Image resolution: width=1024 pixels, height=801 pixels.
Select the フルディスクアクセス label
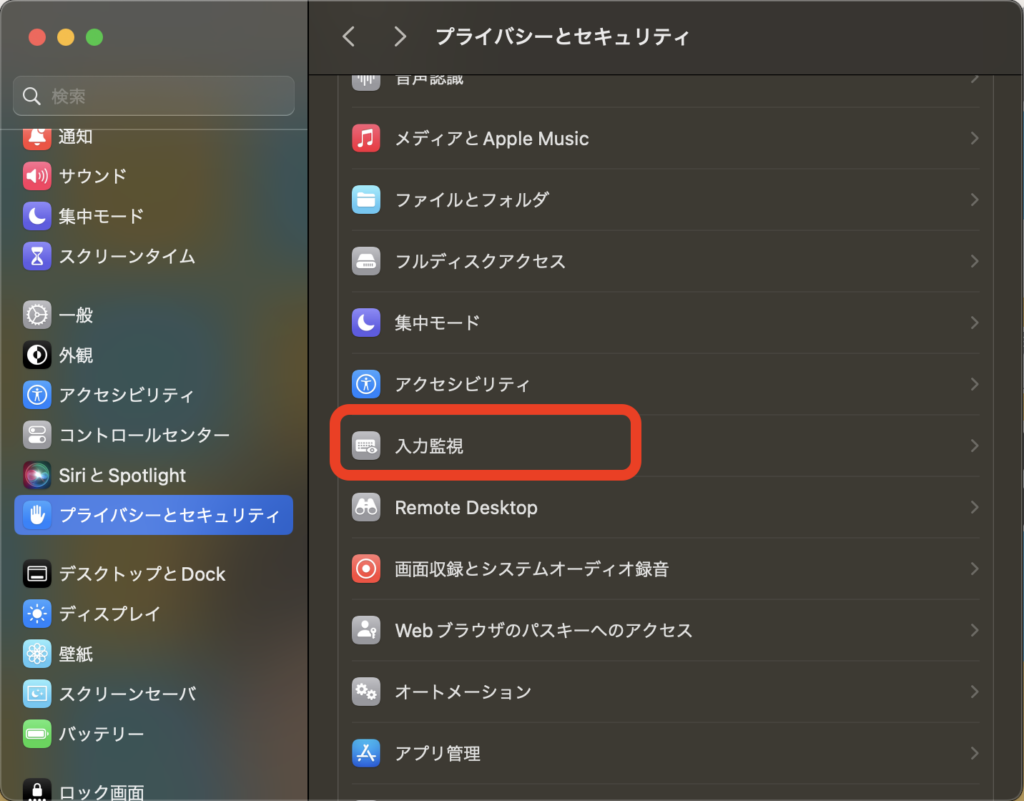tap(480, 261)
